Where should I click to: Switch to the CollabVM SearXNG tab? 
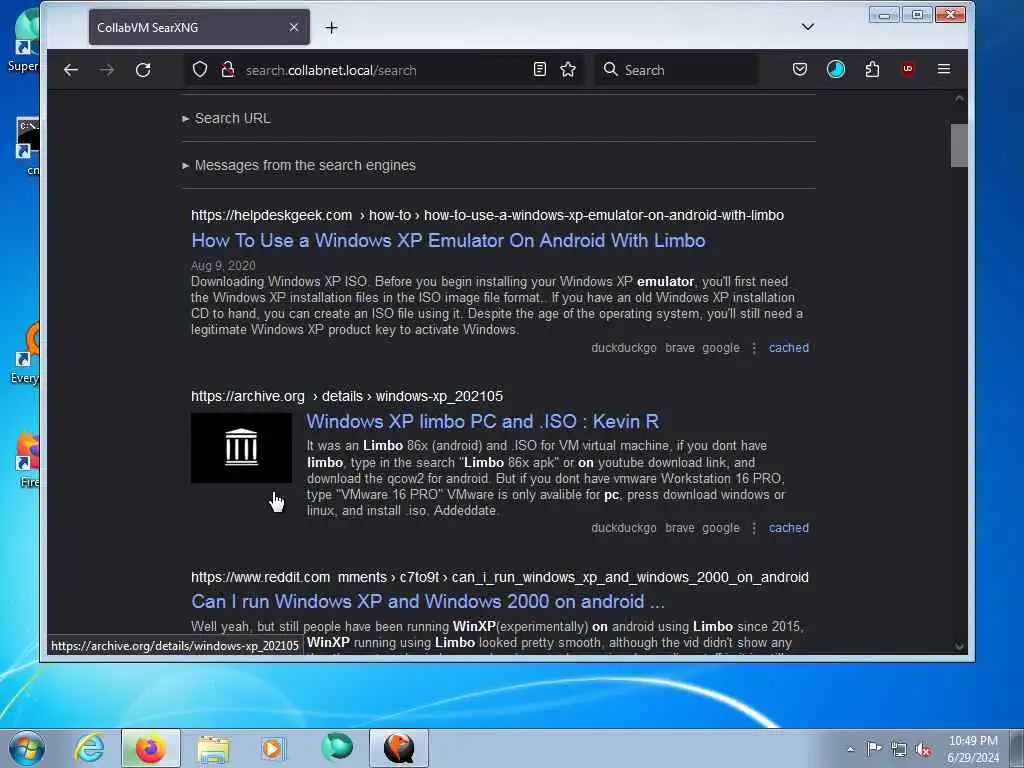pyautogui.click(x=199, y=27)
